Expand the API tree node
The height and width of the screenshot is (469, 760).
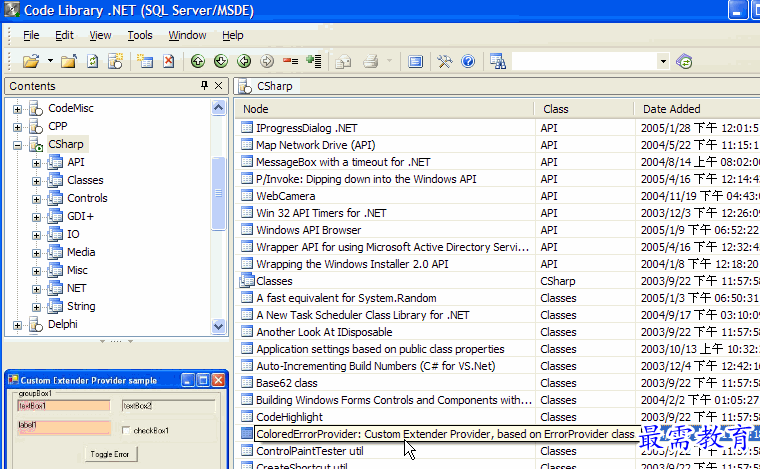pyautogui.click(x=36, y=163)
